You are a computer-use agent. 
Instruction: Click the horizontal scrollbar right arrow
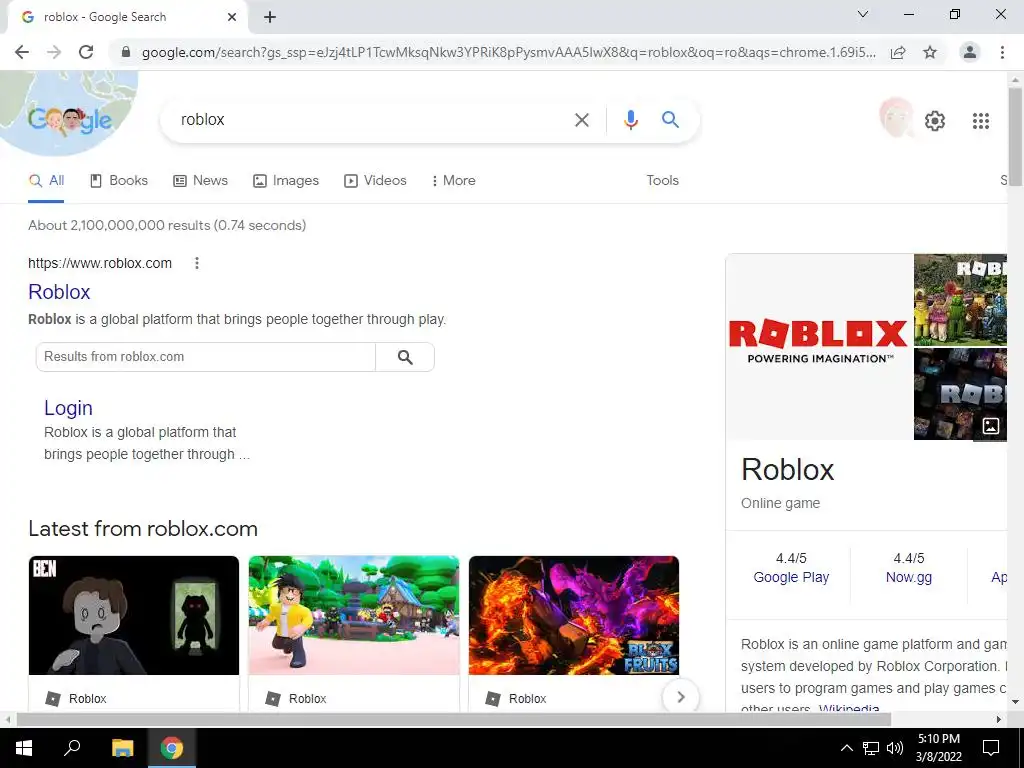999,720
